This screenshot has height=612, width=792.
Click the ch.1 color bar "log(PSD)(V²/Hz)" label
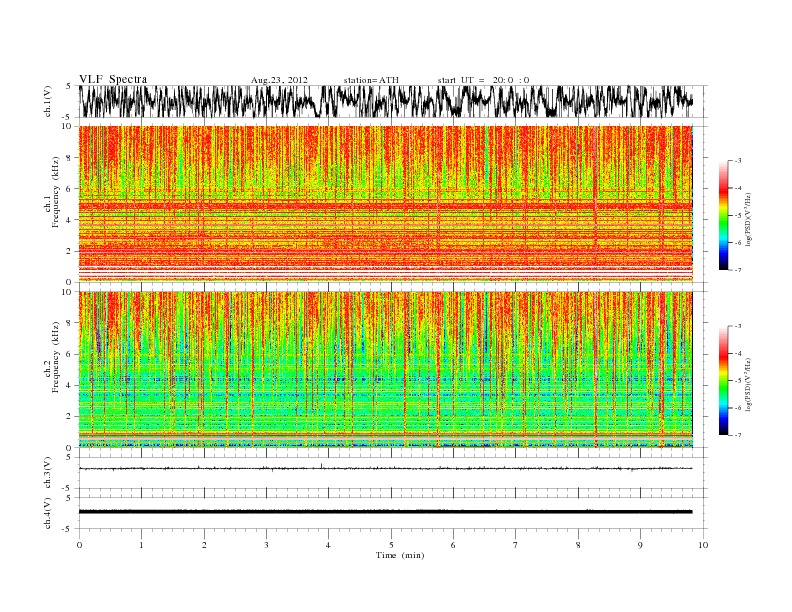(748, 218)
